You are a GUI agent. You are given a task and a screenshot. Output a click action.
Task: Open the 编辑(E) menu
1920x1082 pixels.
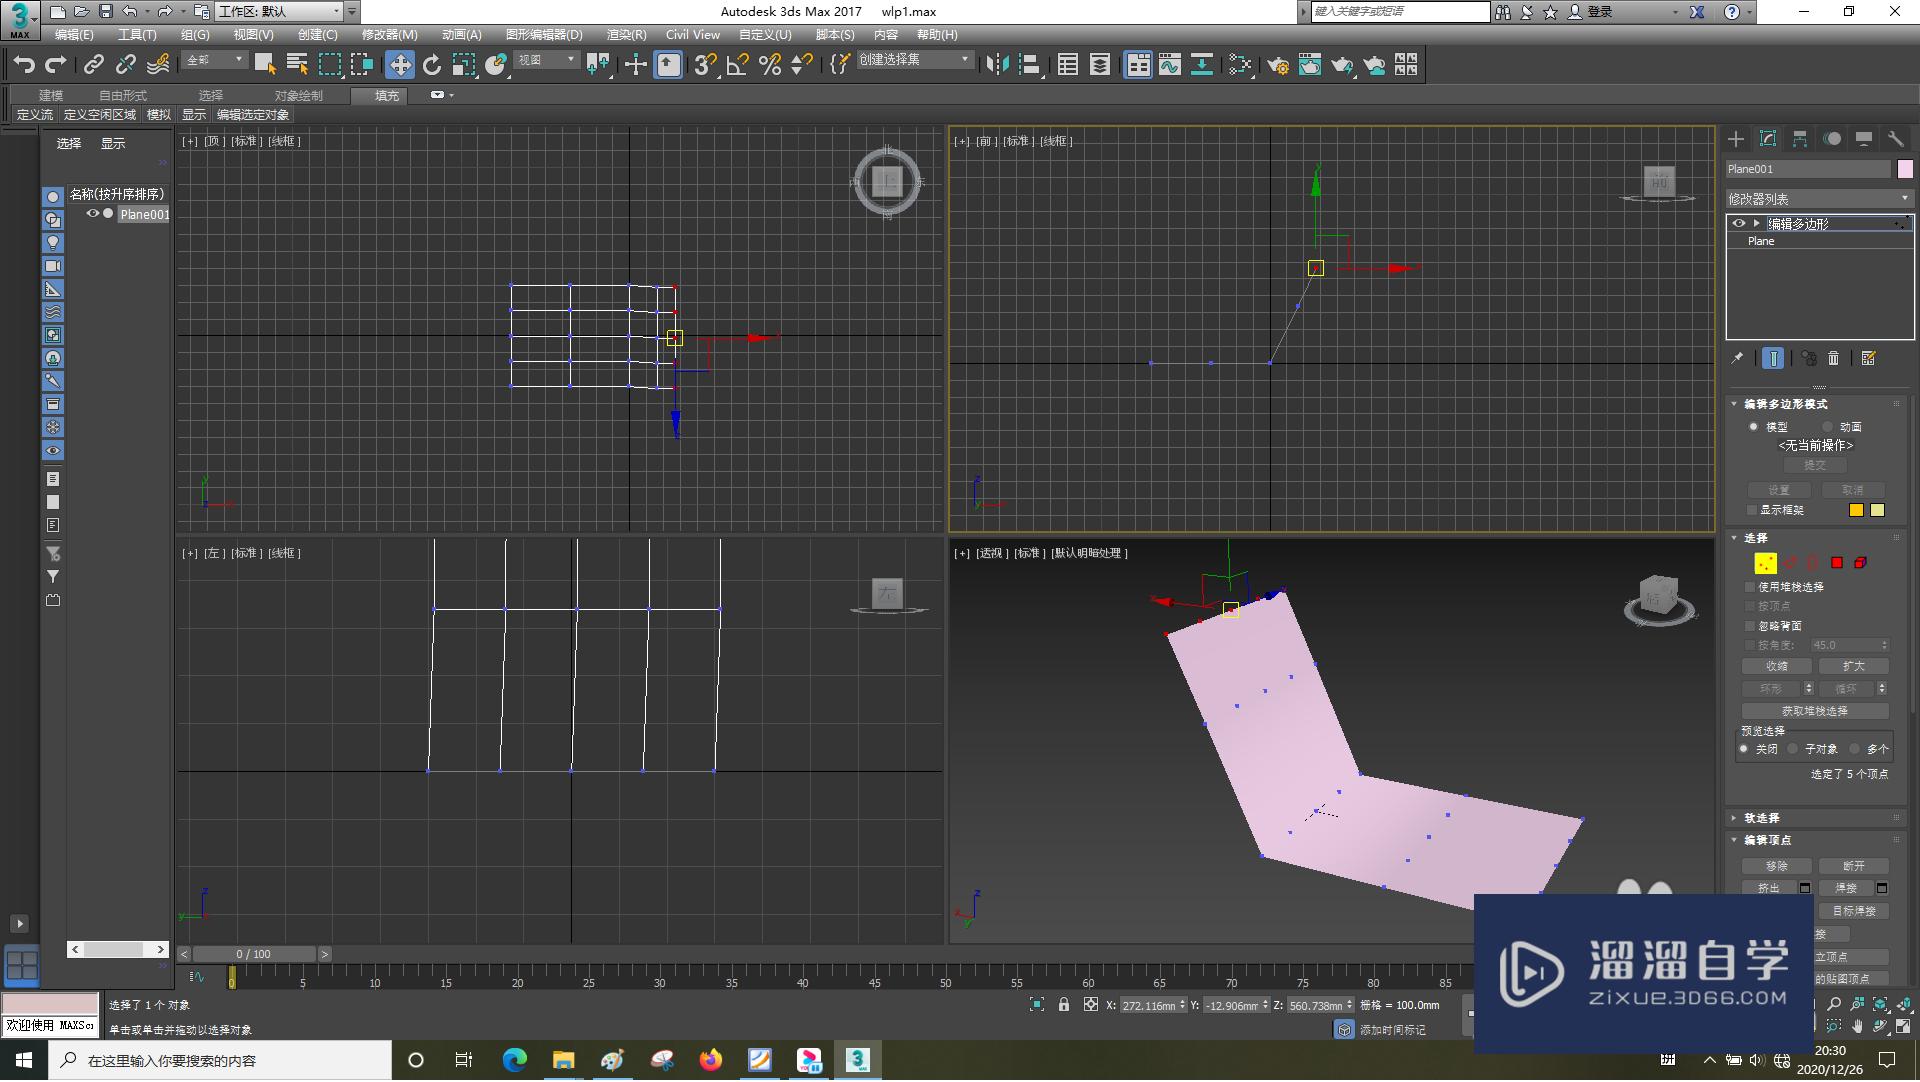(x=74, y=35)
